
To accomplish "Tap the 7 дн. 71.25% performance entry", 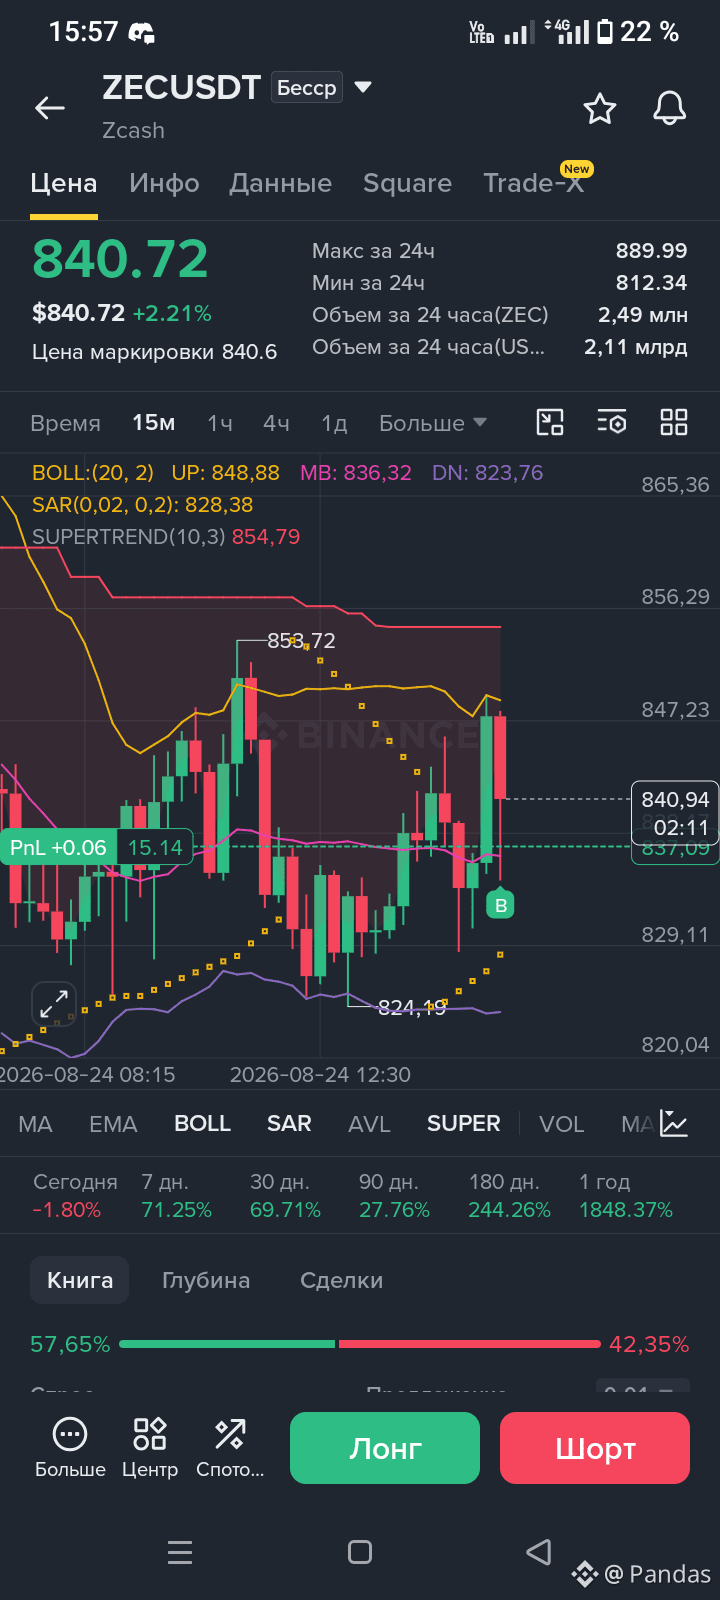I will pos(176,1196).
